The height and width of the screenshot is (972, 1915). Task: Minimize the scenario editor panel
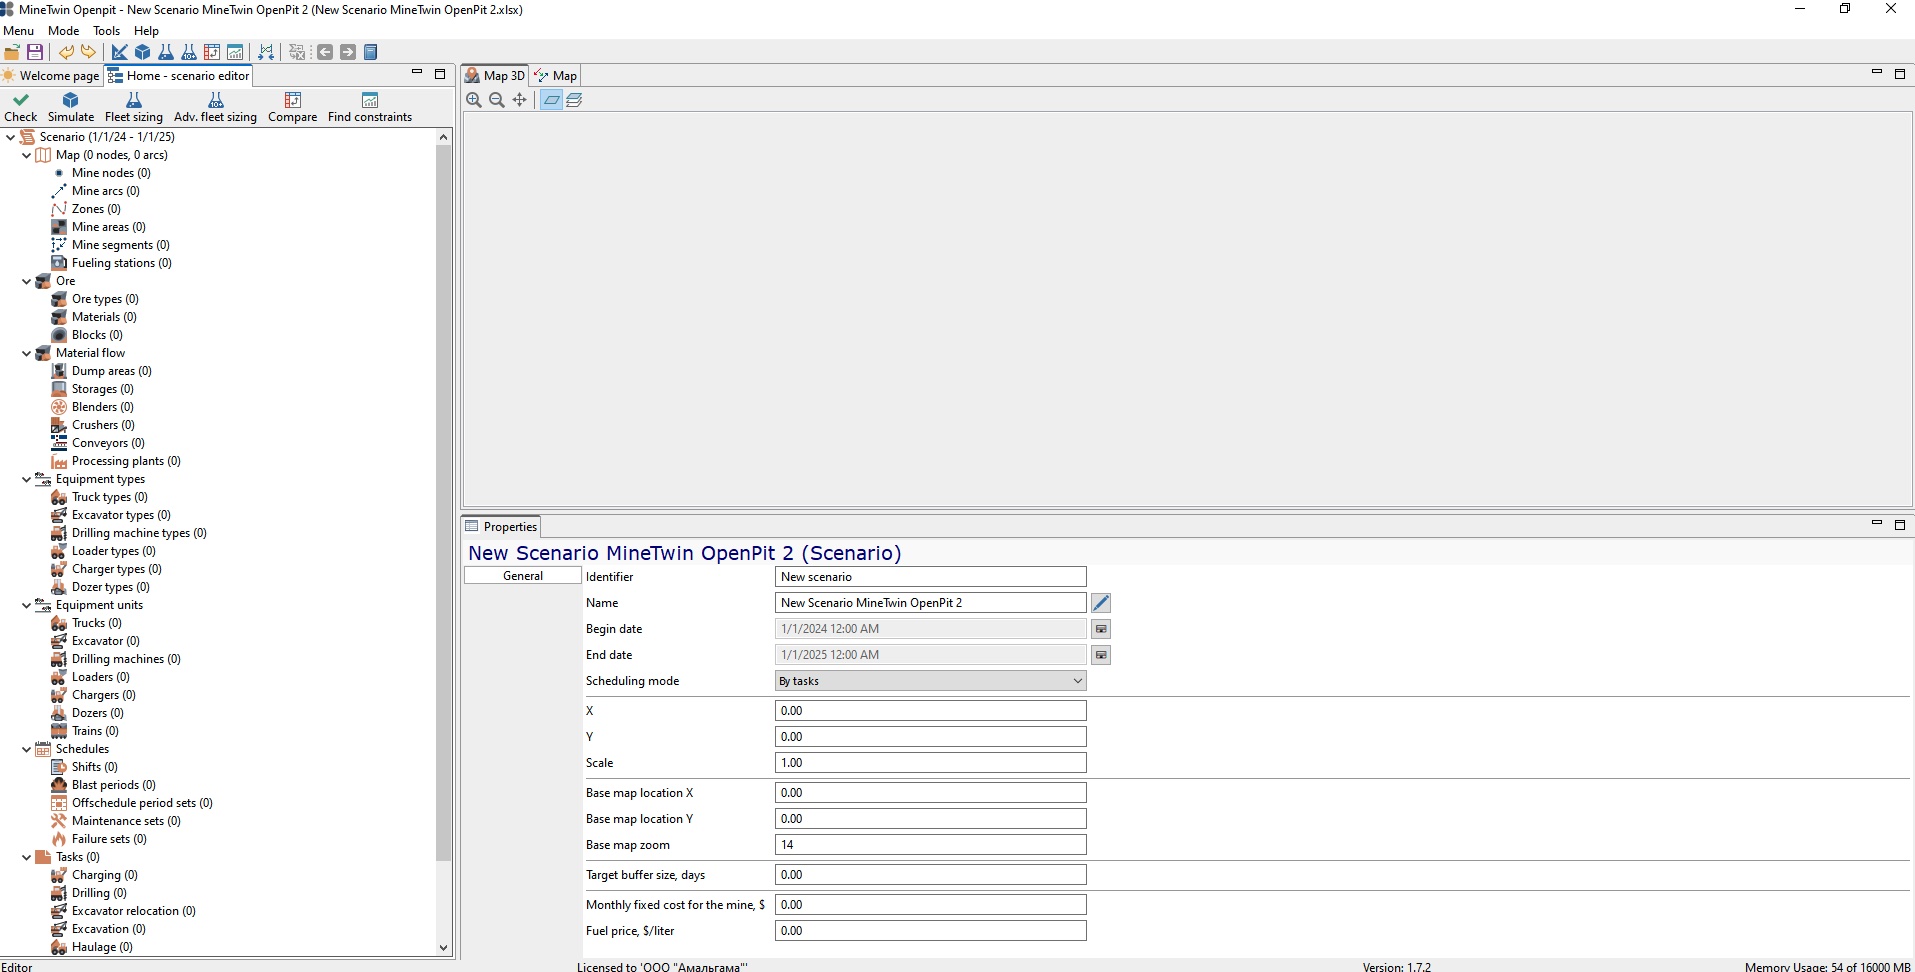pyautogui.click(x=417, y=73)
